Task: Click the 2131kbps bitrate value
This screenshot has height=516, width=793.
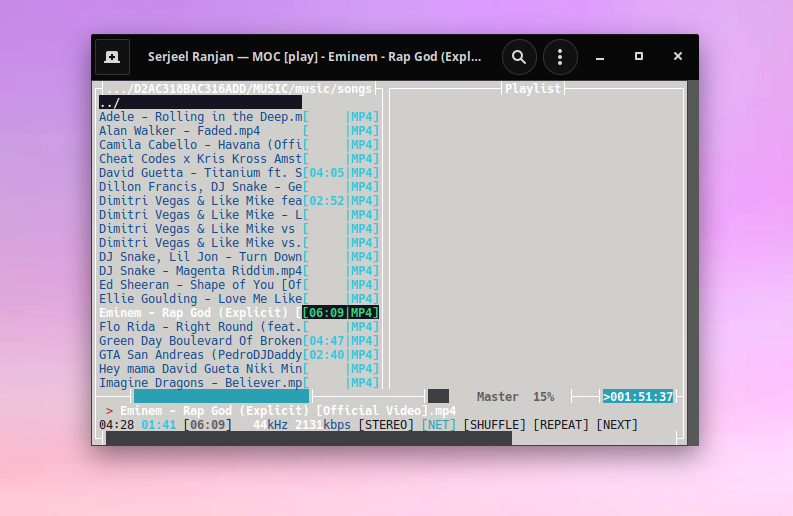Action: 323,424
